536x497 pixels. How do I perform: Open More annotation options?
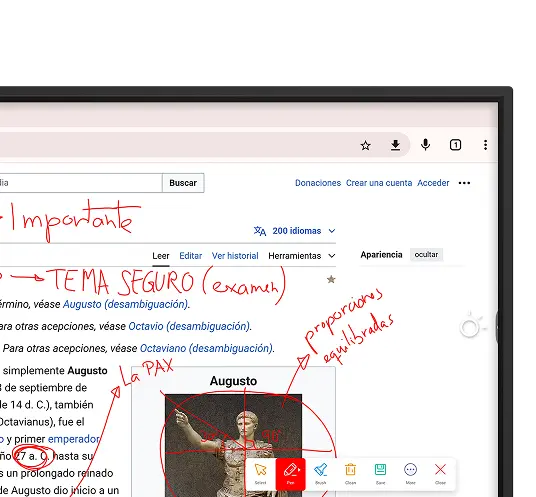tap(411, 473)
